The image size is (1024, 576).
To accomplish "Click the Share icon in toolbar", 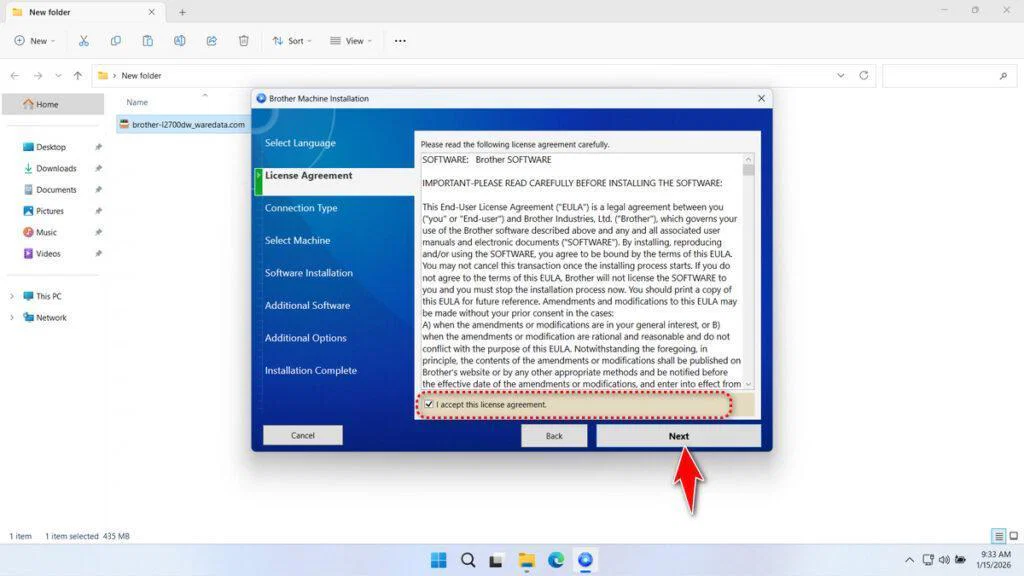I will [x=212, y=41].
